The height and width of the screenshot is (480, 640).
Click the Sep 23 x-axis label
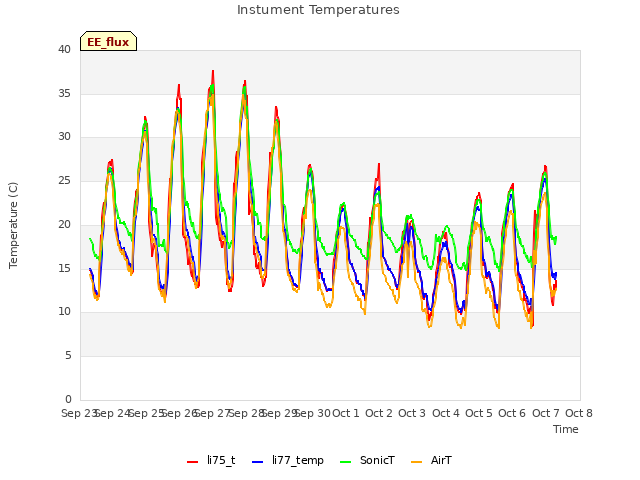point(79,413)
